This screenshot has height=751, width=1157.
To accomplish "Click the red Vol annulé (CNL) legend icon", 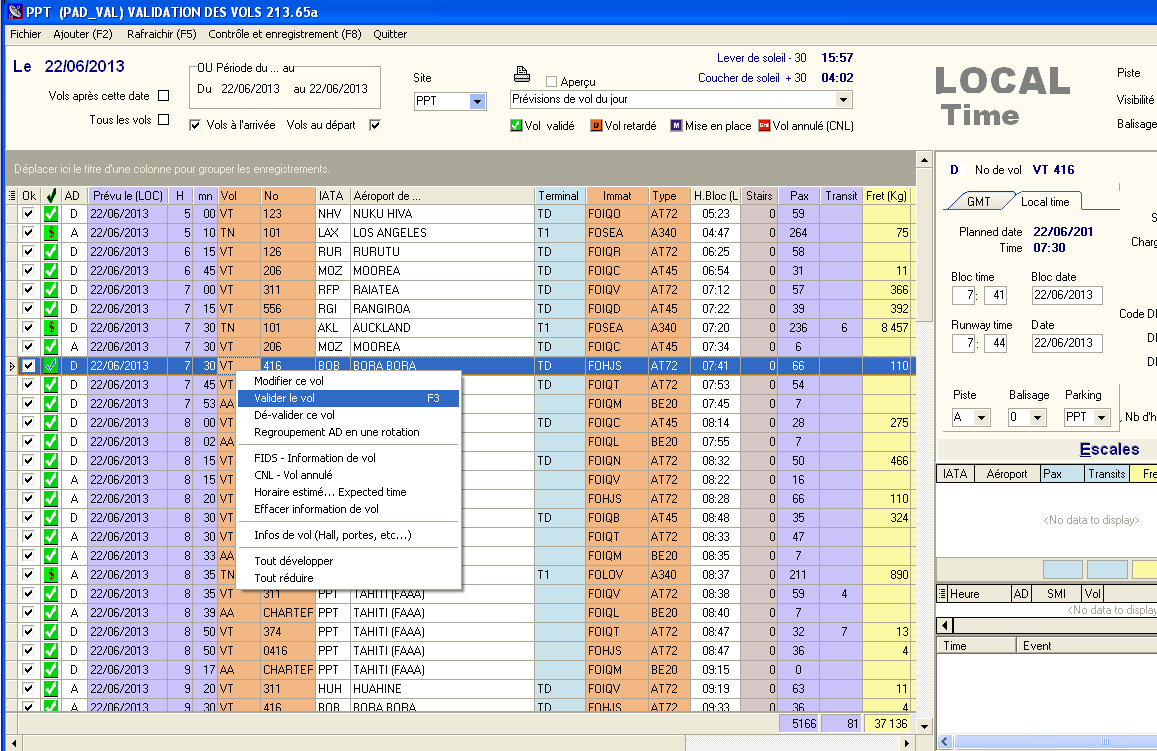I will tap(764, 126).
